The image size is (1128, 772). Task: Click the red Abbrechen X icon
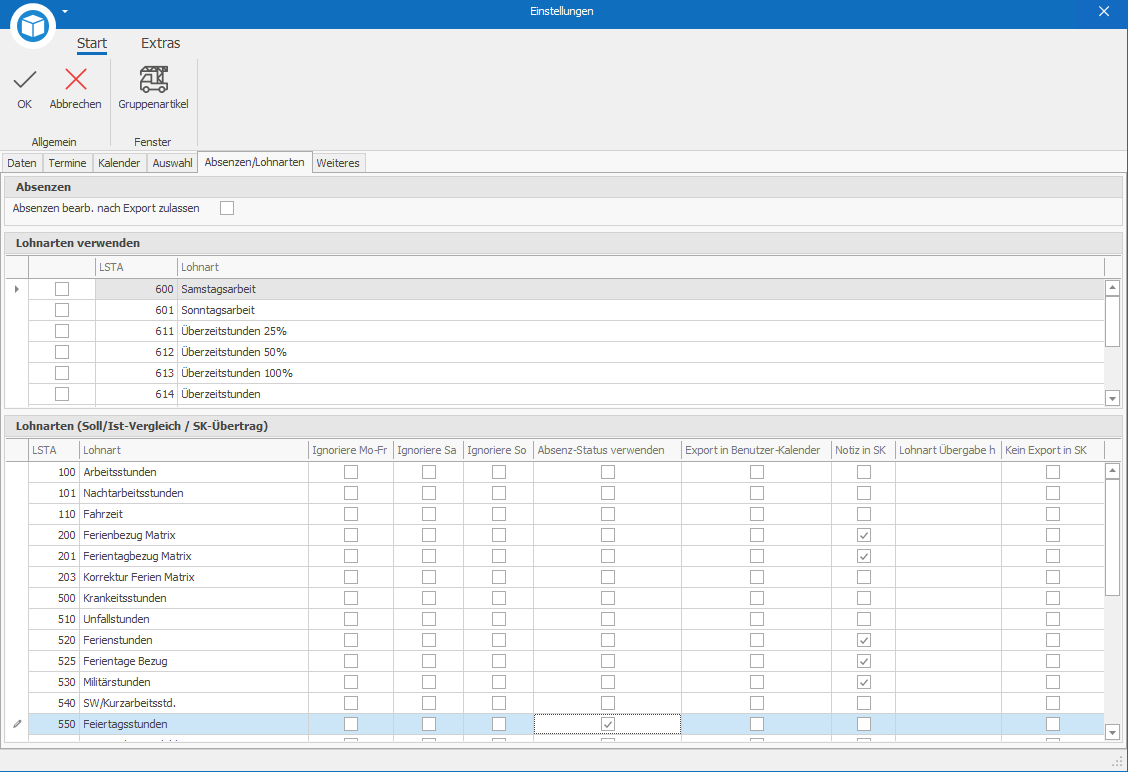[x=76, y=79]
